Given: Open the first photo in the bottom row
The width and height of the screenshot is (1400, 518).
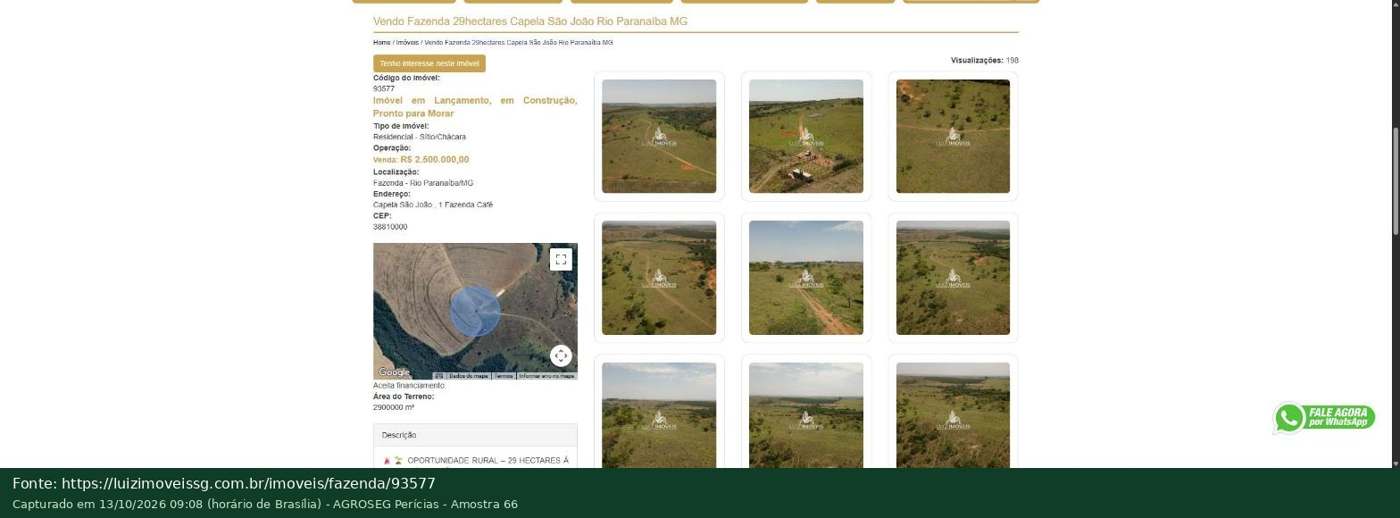Looking at the screenshot, I should [659, 415].
